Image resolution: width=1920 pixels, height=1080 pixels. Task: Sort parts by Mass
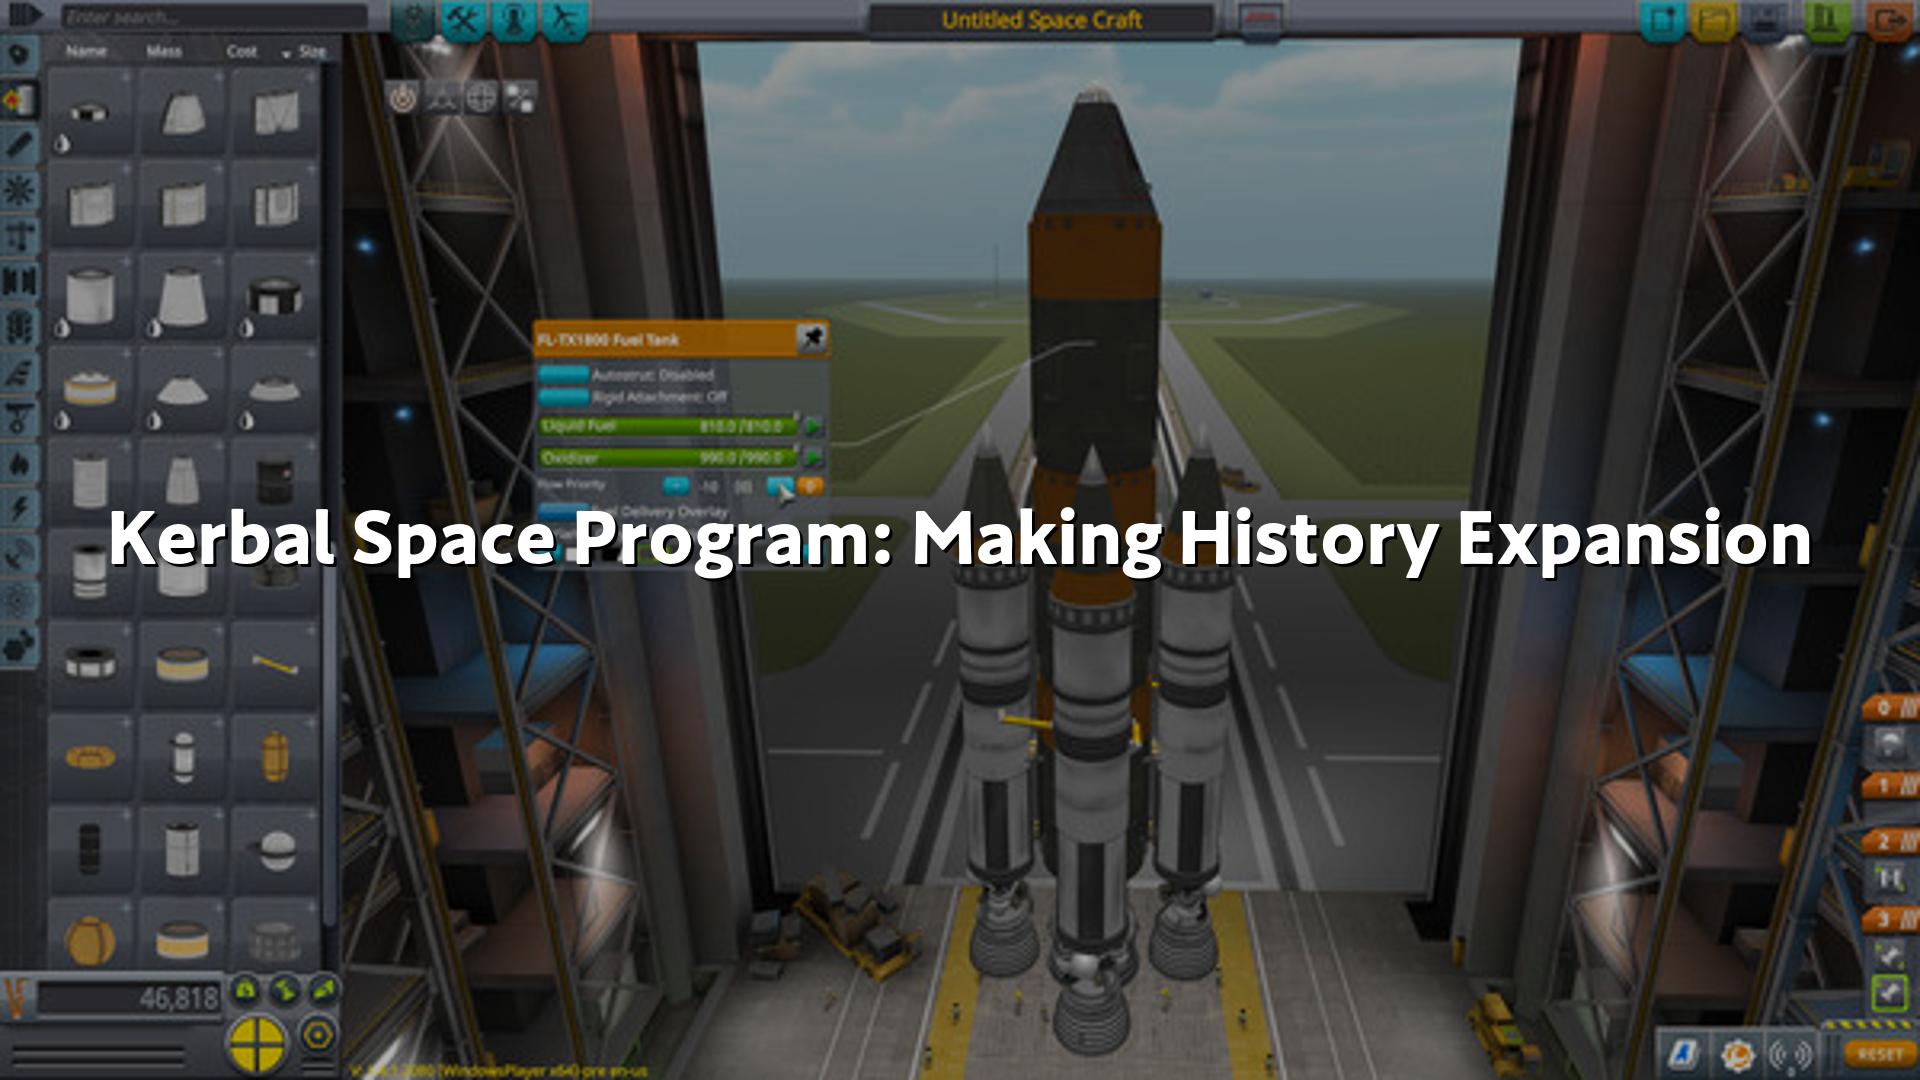pos(164,51)
